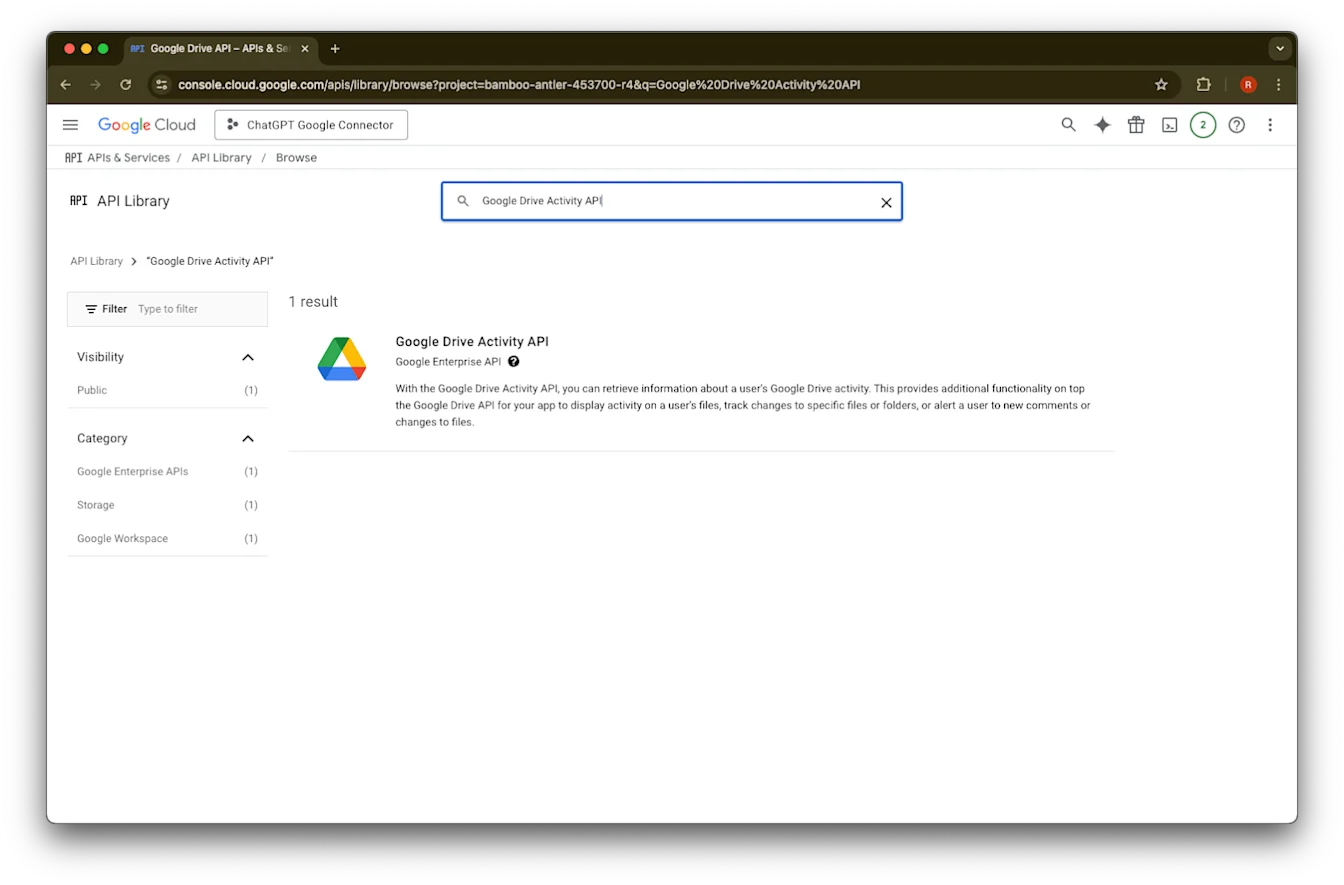Viewport: 1344px width, 885px height.
Task: Clear the search with X button
Action: point(886,202)
